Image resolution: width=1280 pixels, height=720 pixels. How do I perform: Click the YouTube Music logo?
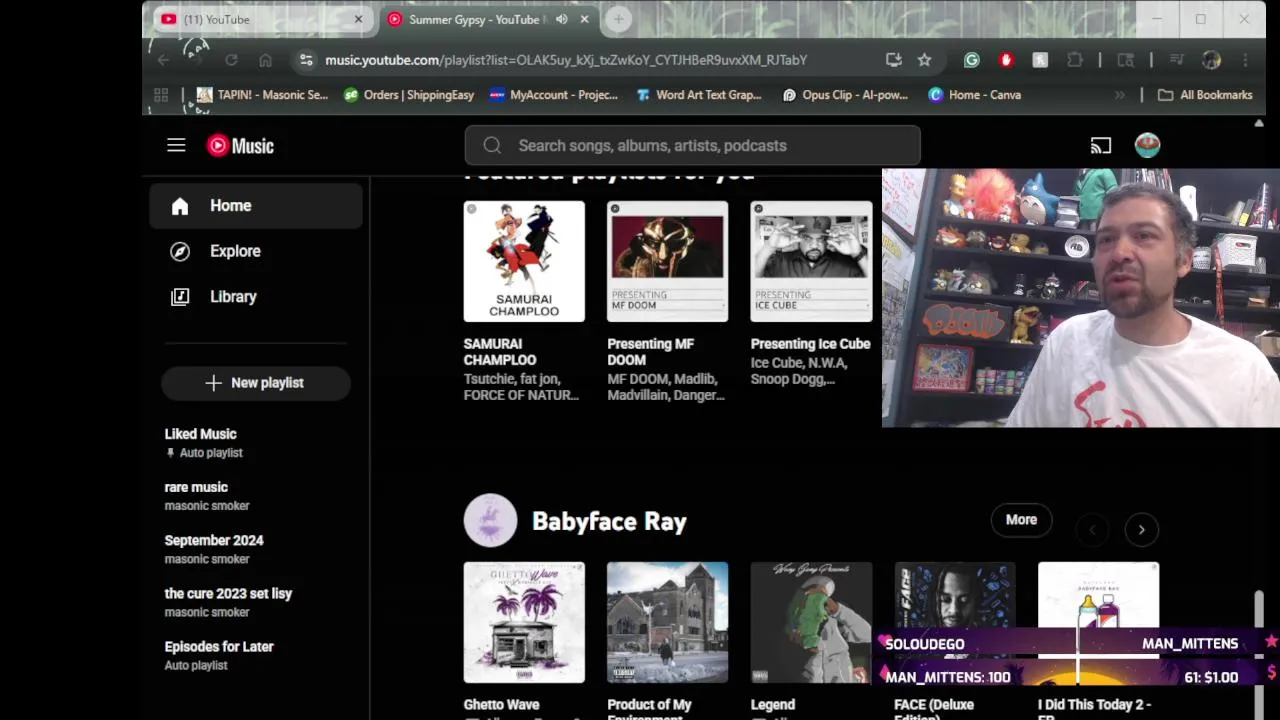[240, 146]
